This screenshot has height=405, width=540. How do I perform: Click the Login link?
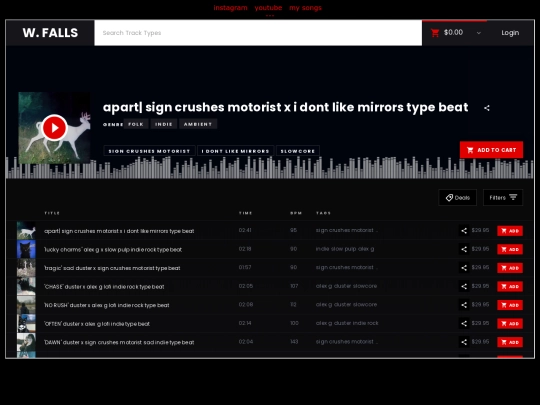(x=510, y=33)
